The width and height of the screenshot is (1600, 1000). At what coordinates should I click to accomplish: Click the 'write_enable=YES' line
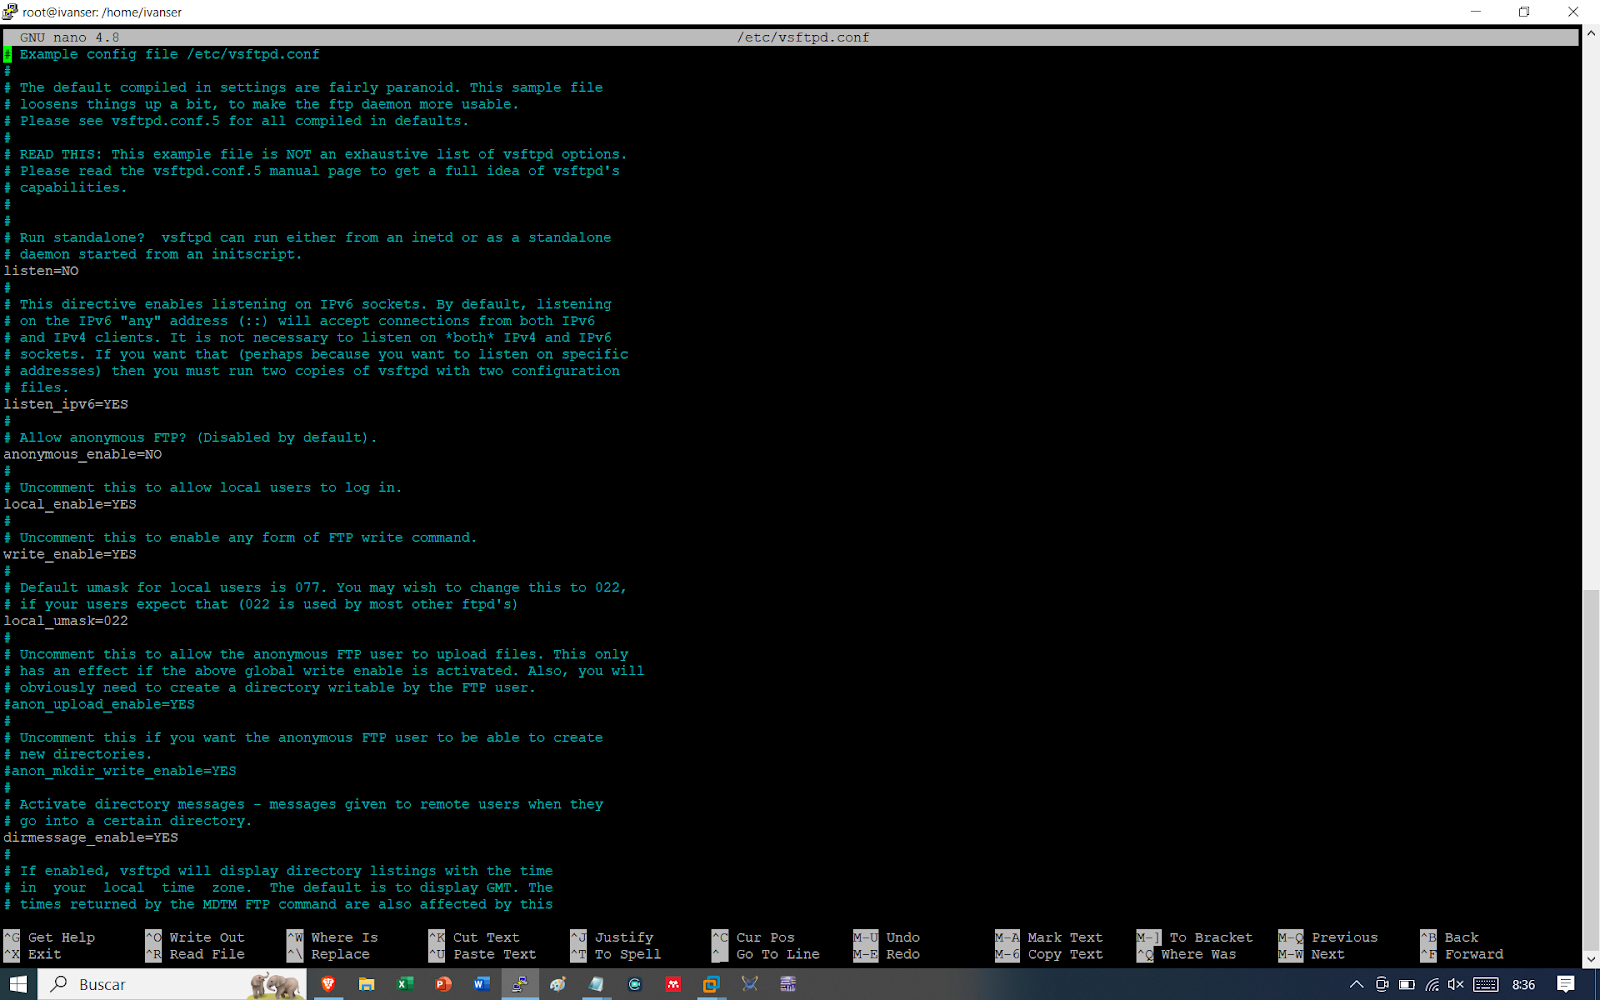[x=70, y=554]
